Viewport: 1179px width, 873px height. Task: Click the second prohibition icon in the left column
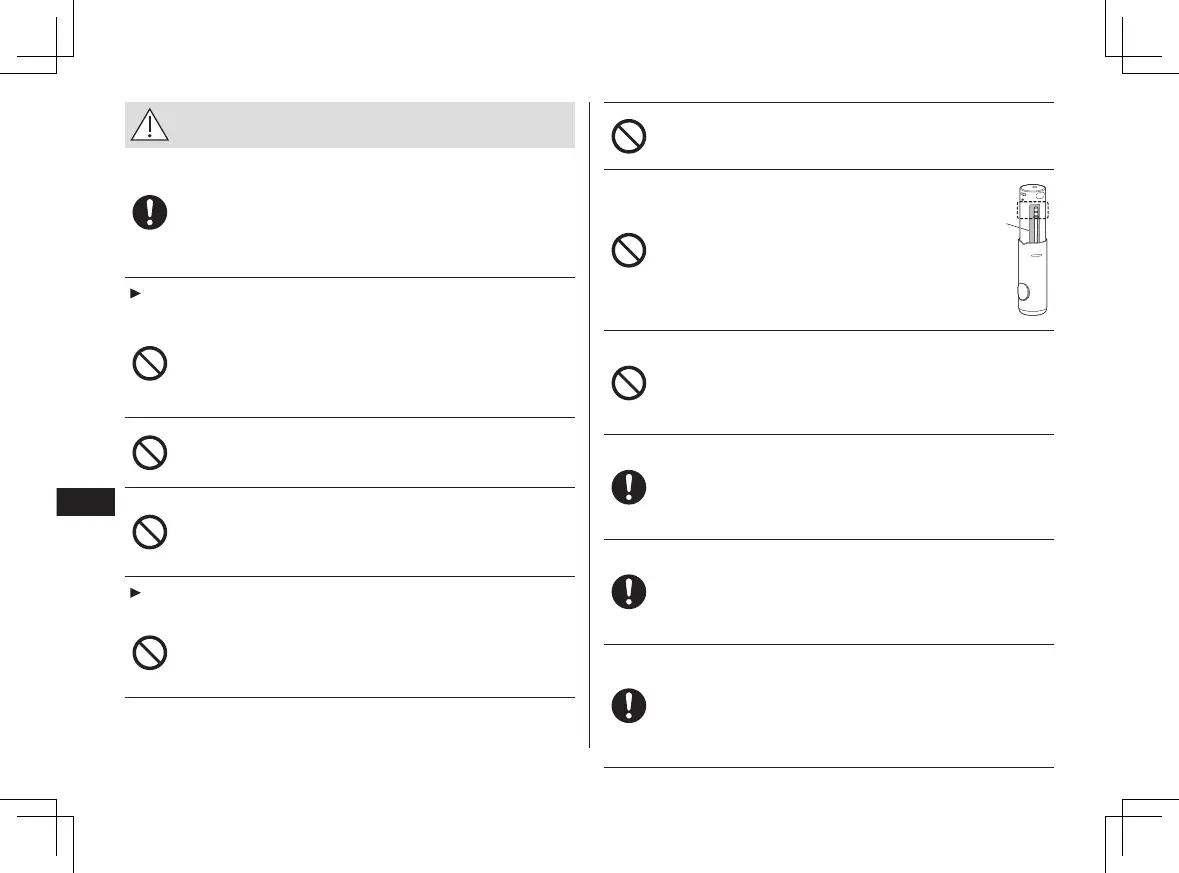[149, 453]
